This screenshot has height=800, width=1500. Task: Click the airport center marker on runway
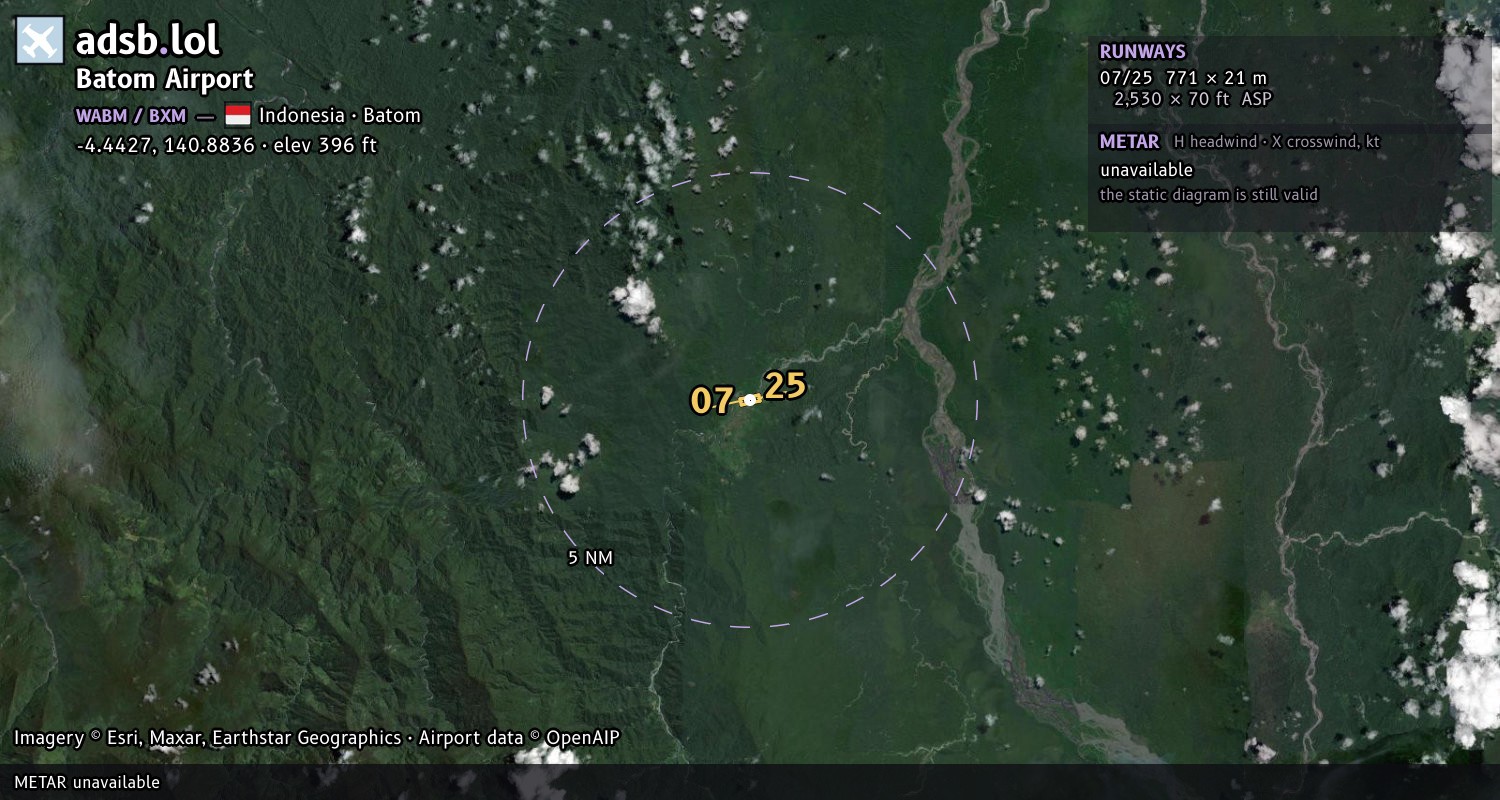(749, 400)
